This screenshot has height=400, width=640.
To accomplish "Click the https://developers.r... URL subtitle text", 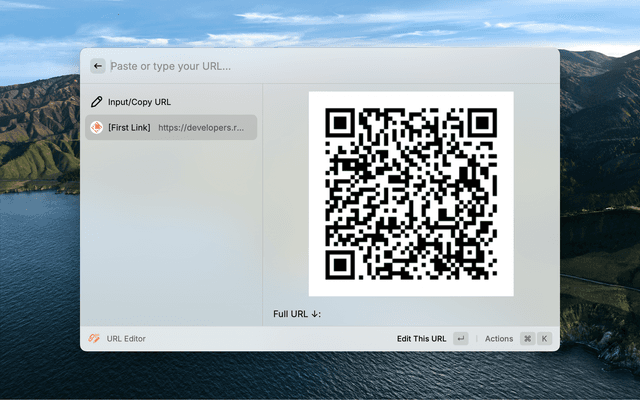I will pyautogui.click(x=201, y=127).
